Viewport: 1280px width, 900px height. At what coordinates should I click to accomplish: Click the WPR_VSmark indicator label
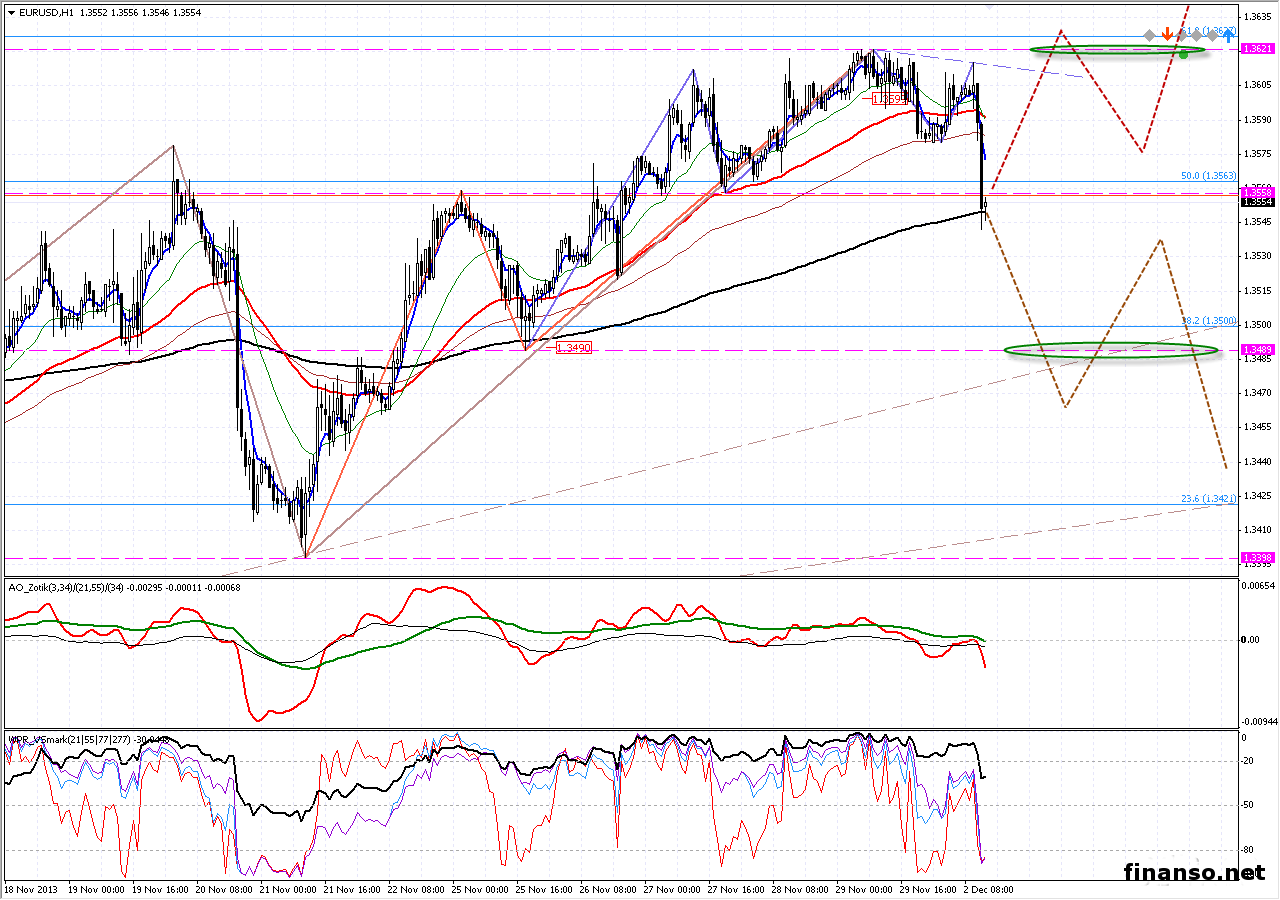pyautogui.click(x=42, y=740)
